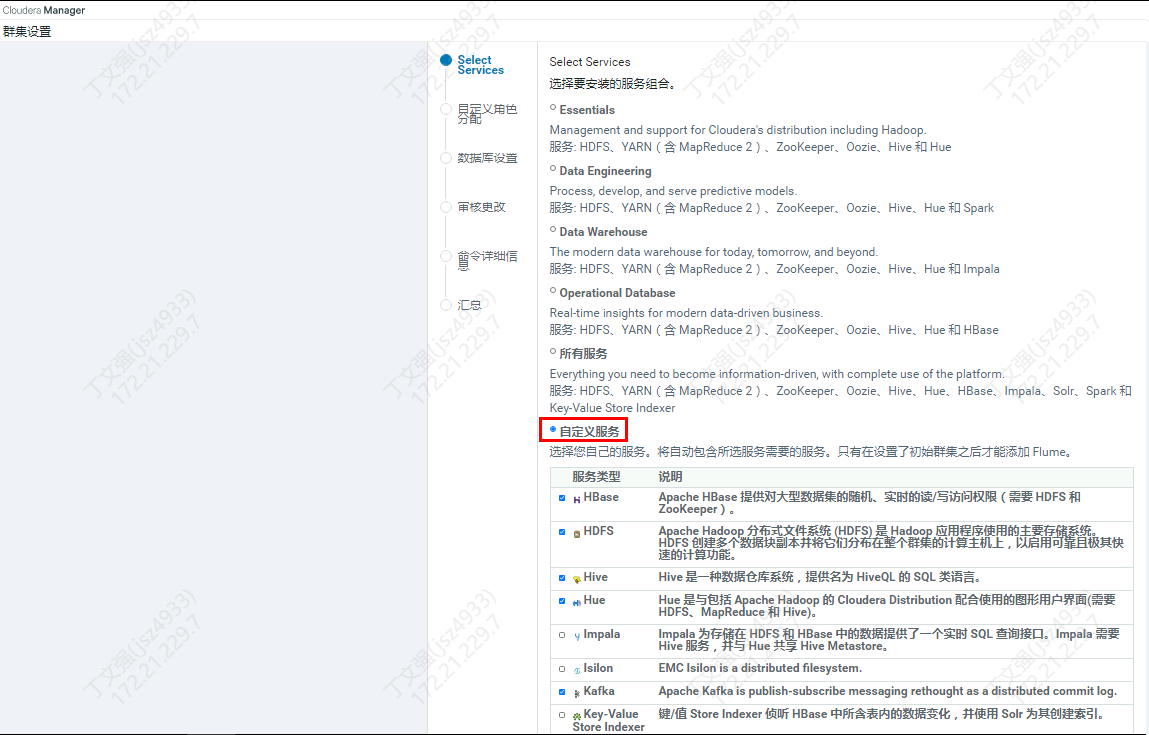Screen dimensions: 1149x735
Task: Click the 说明 column header
Action: (x=670, y=476)
